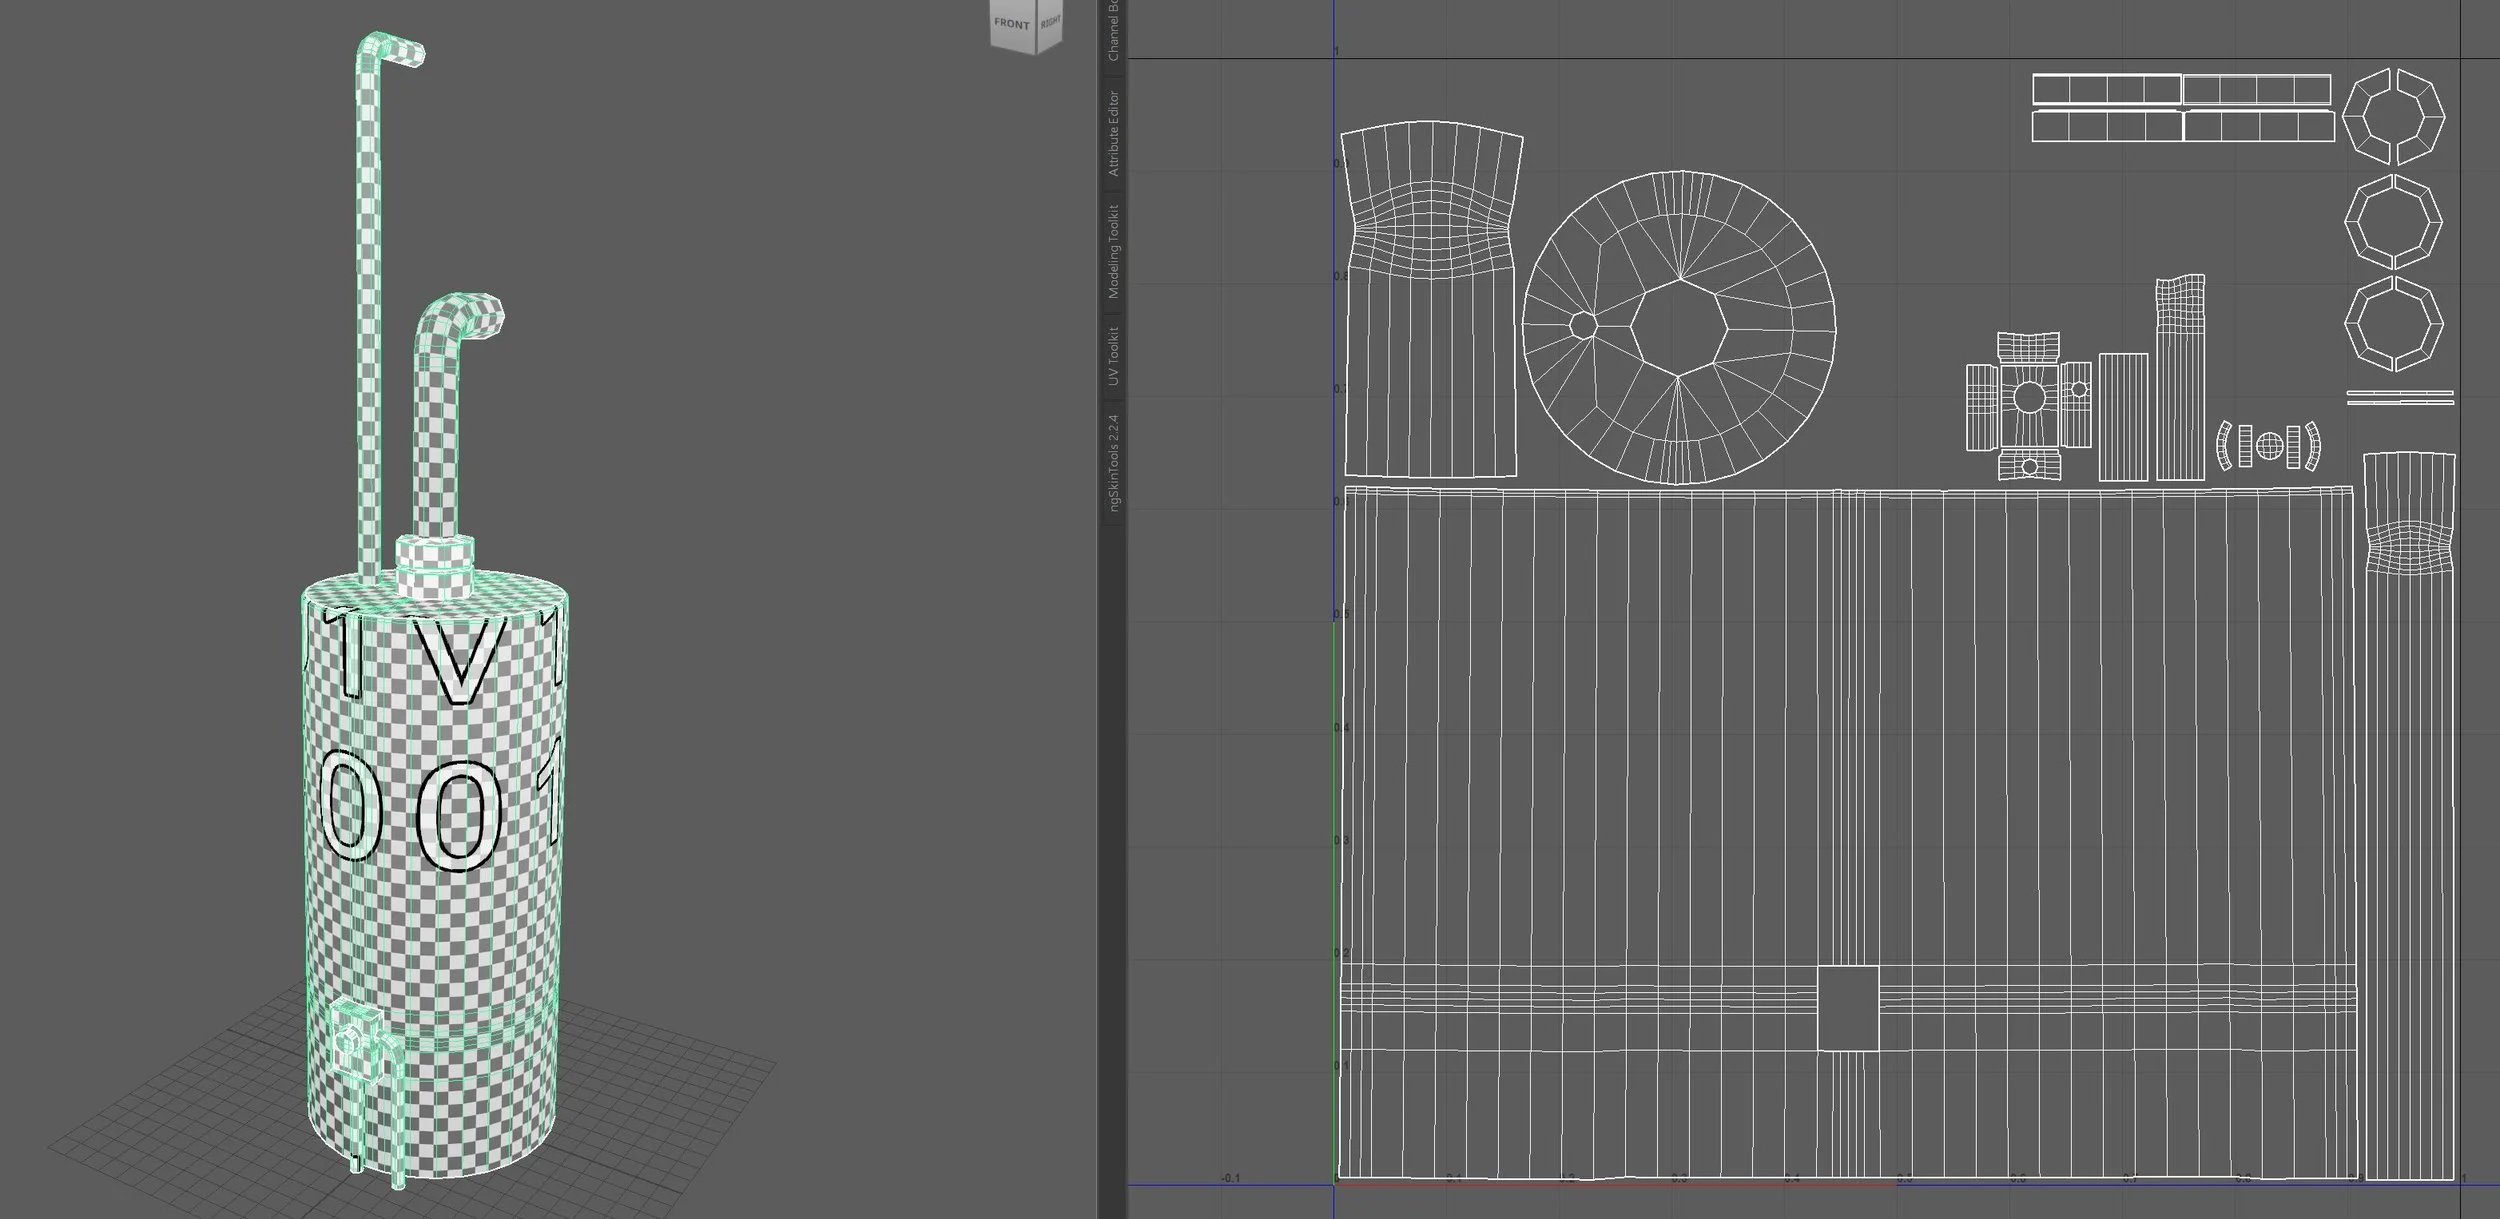Open the ngSkinTools 2.2.4 tab
This screenshot has height=1219, width=2500.
1113,460
